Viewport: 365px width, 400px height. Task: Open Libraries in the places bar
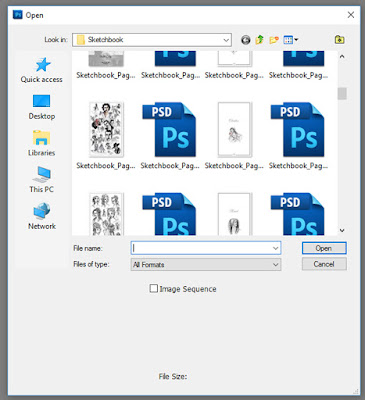click(x=42, y=143)
